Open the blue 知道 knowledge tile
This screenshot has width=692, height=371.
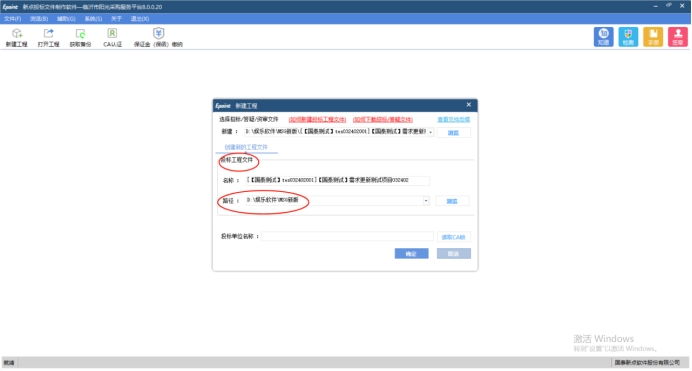pos(603,37)
